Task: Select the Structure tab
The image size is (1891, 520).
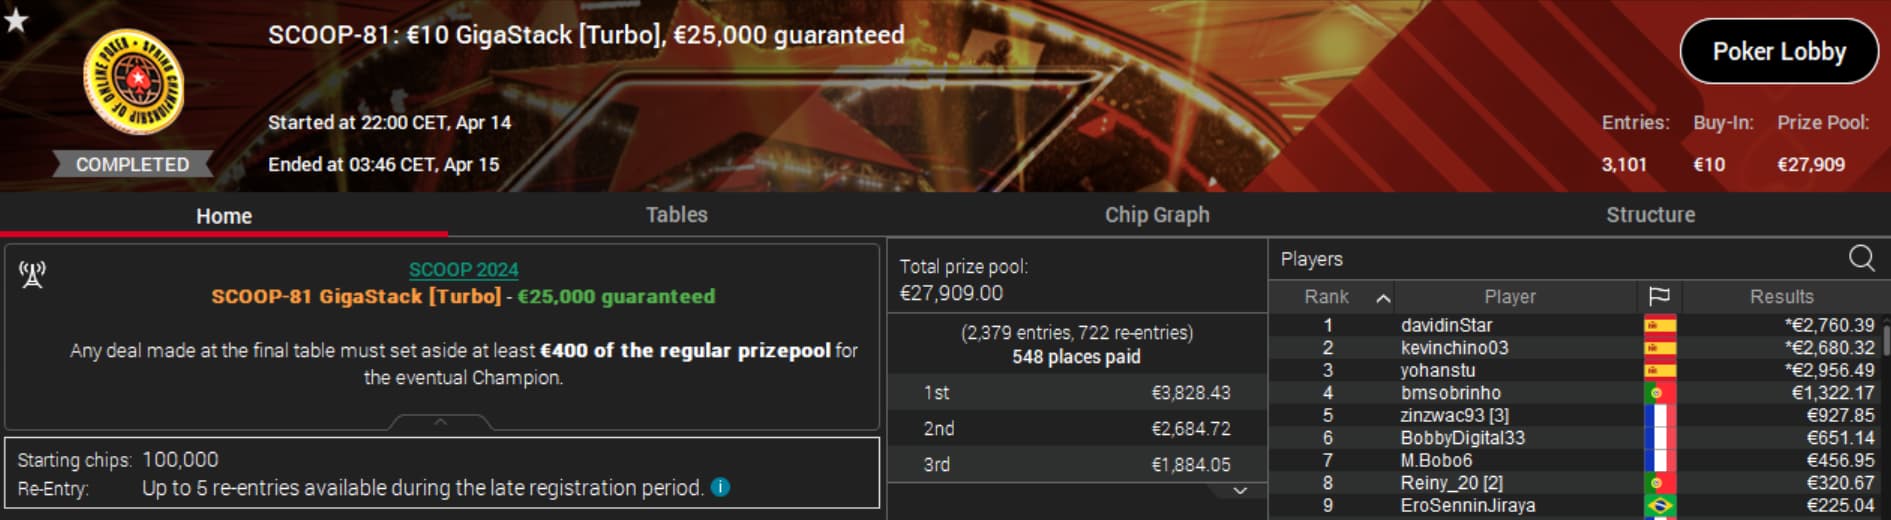Action: (x=1650, y=215)
